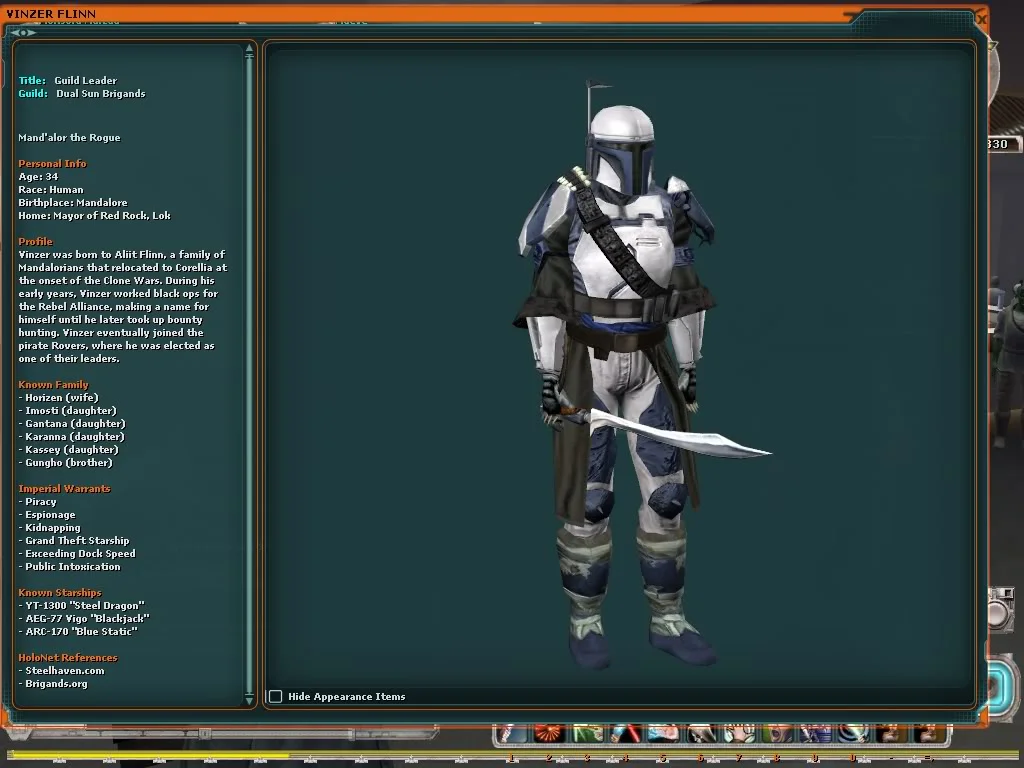This screenshot has width=1024, height=768.
Task: Activate the red lightsaber ability in slot 4
Action: point(626,734)
